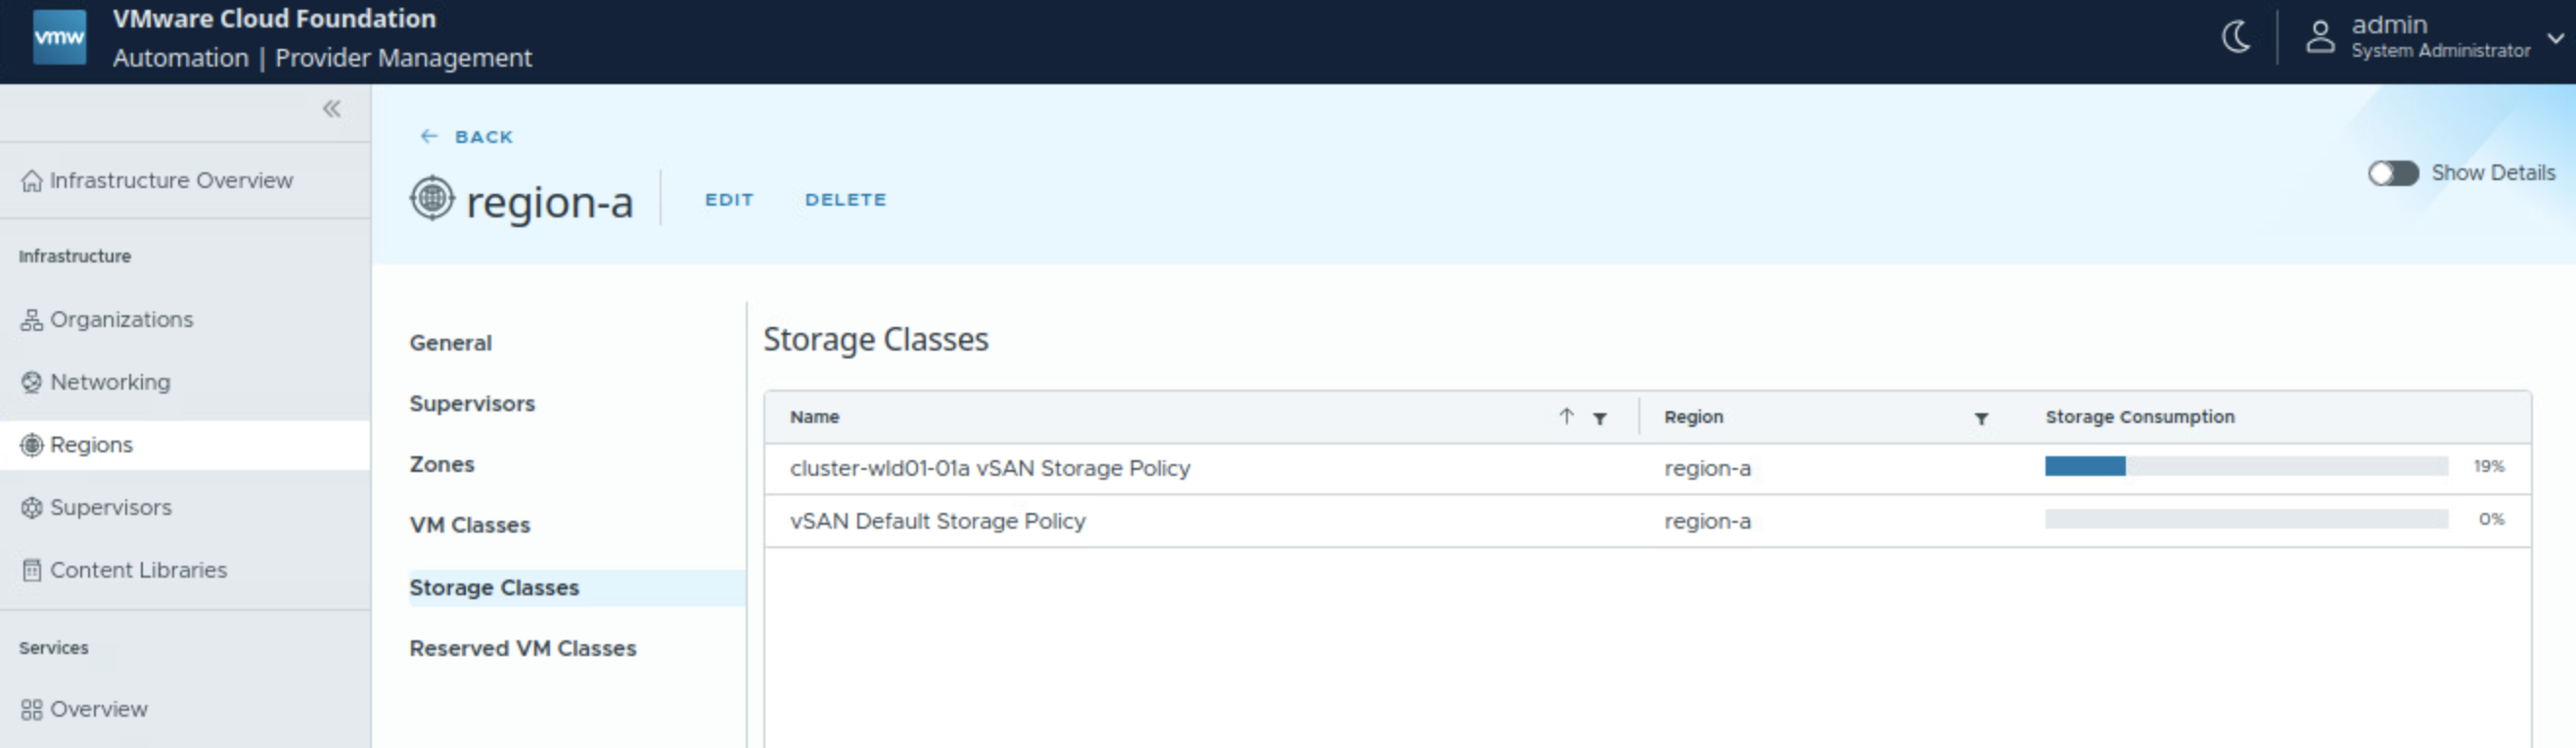Toggle the Show Details switch

[2392, 173]
